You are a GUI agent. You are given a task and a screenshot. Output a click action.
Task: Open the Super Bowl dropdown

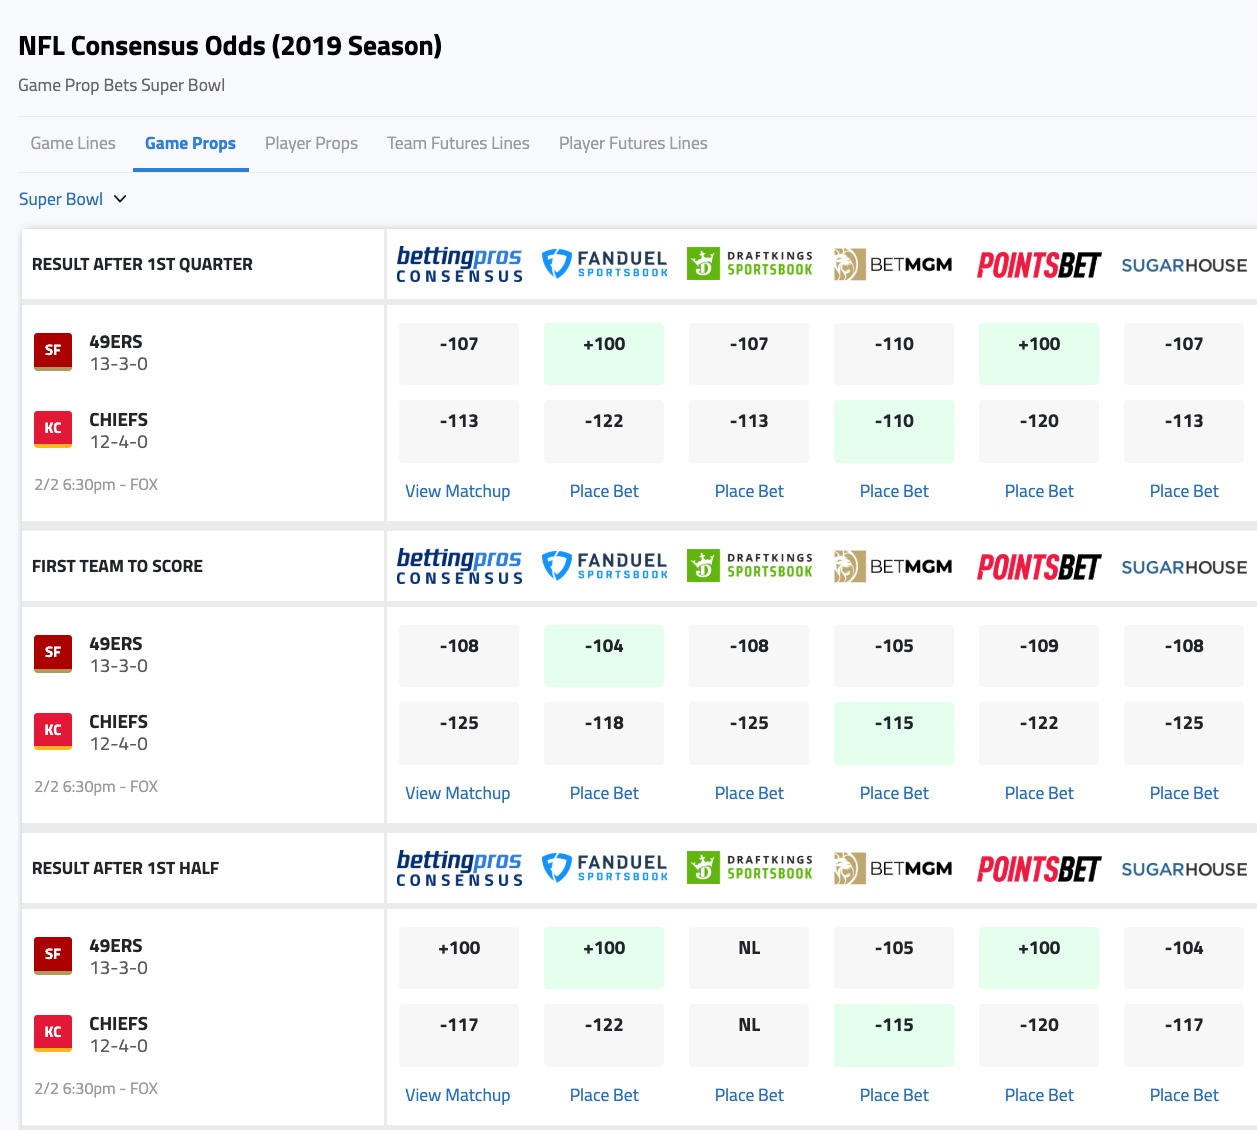click(x=73, y=199)
